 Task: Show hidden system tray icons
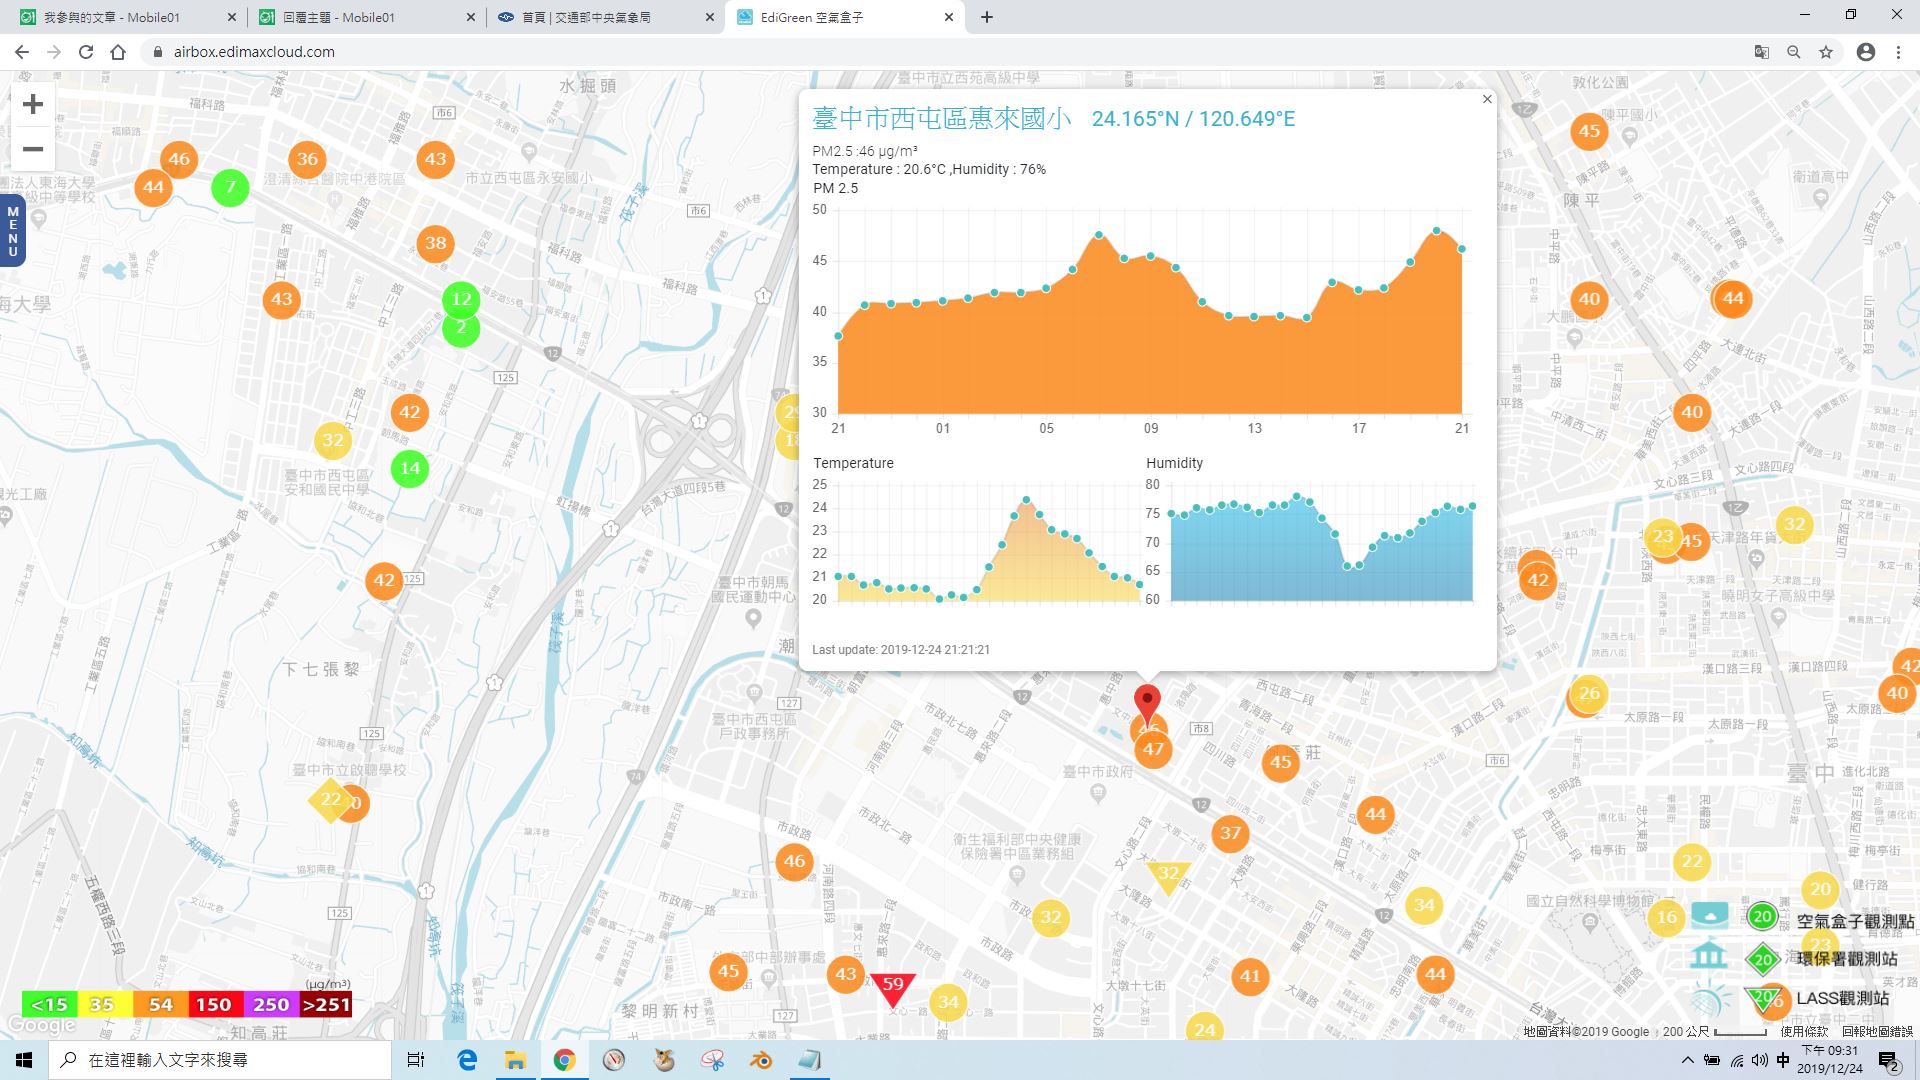coord(1688,1060)
